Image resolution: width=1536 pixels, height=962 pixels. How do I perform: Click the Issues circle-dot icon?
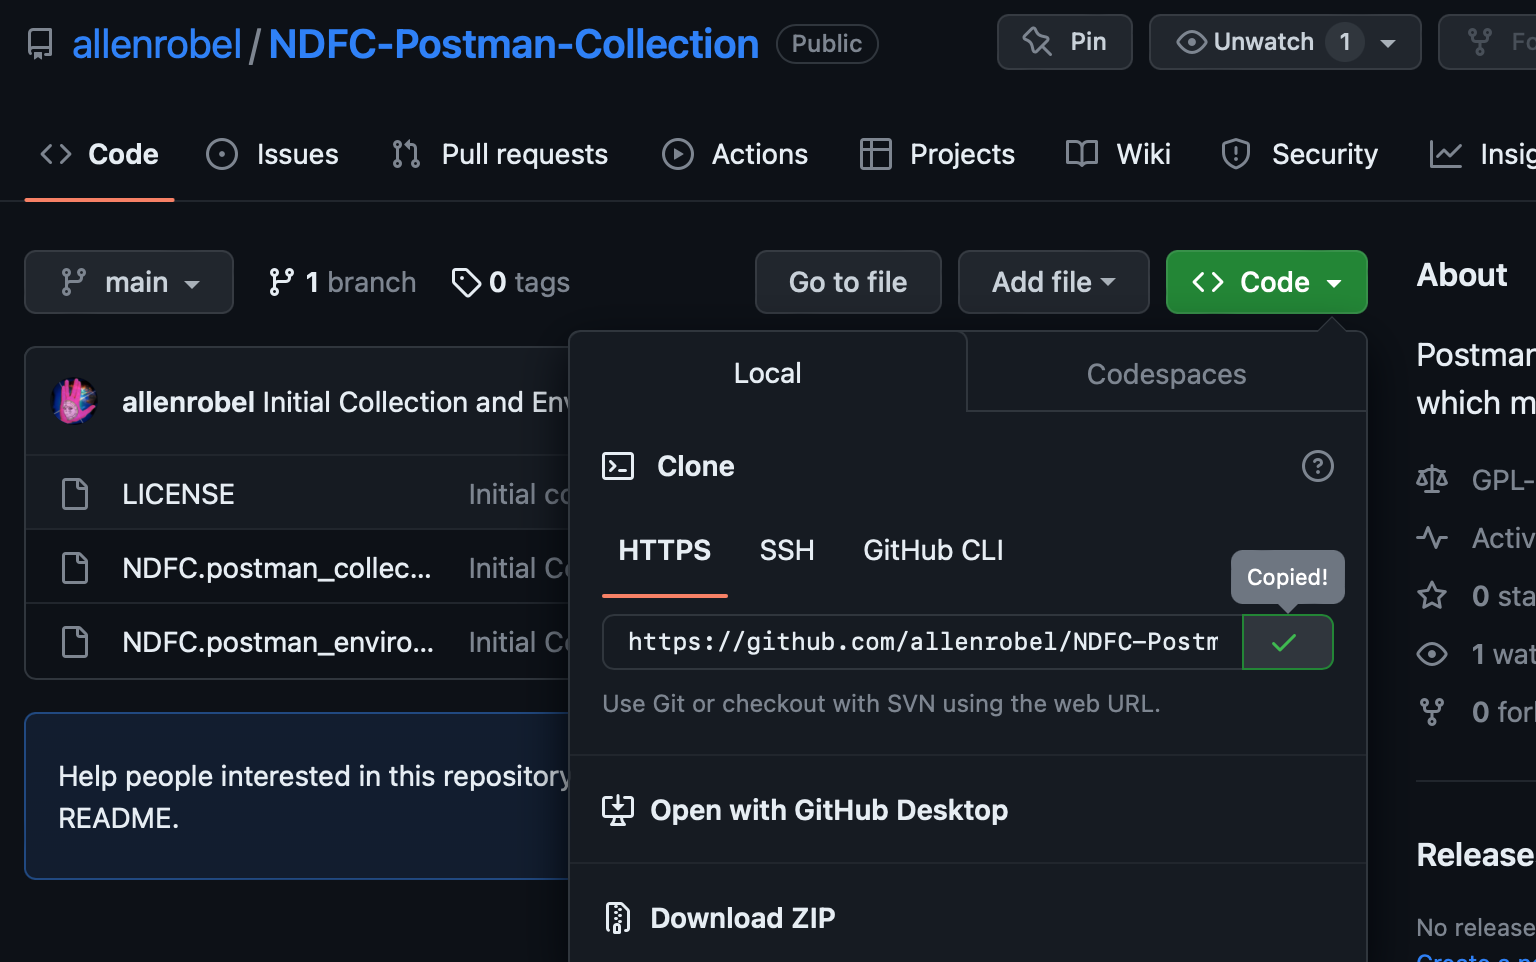222,154
